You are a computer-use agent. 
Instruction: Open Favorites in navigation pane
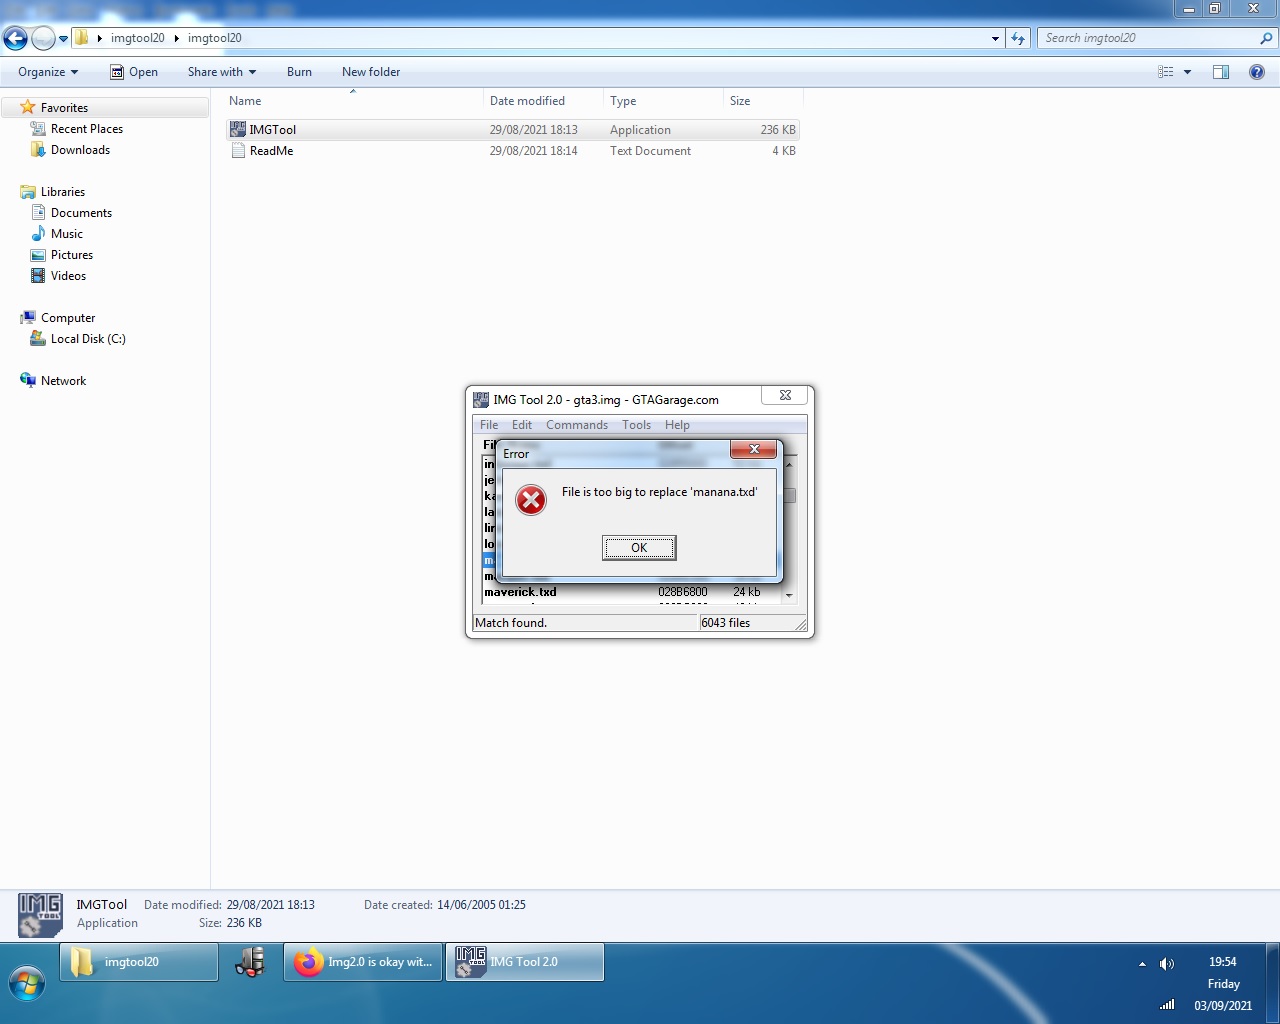pyautogui.click(x=64, y=108)
